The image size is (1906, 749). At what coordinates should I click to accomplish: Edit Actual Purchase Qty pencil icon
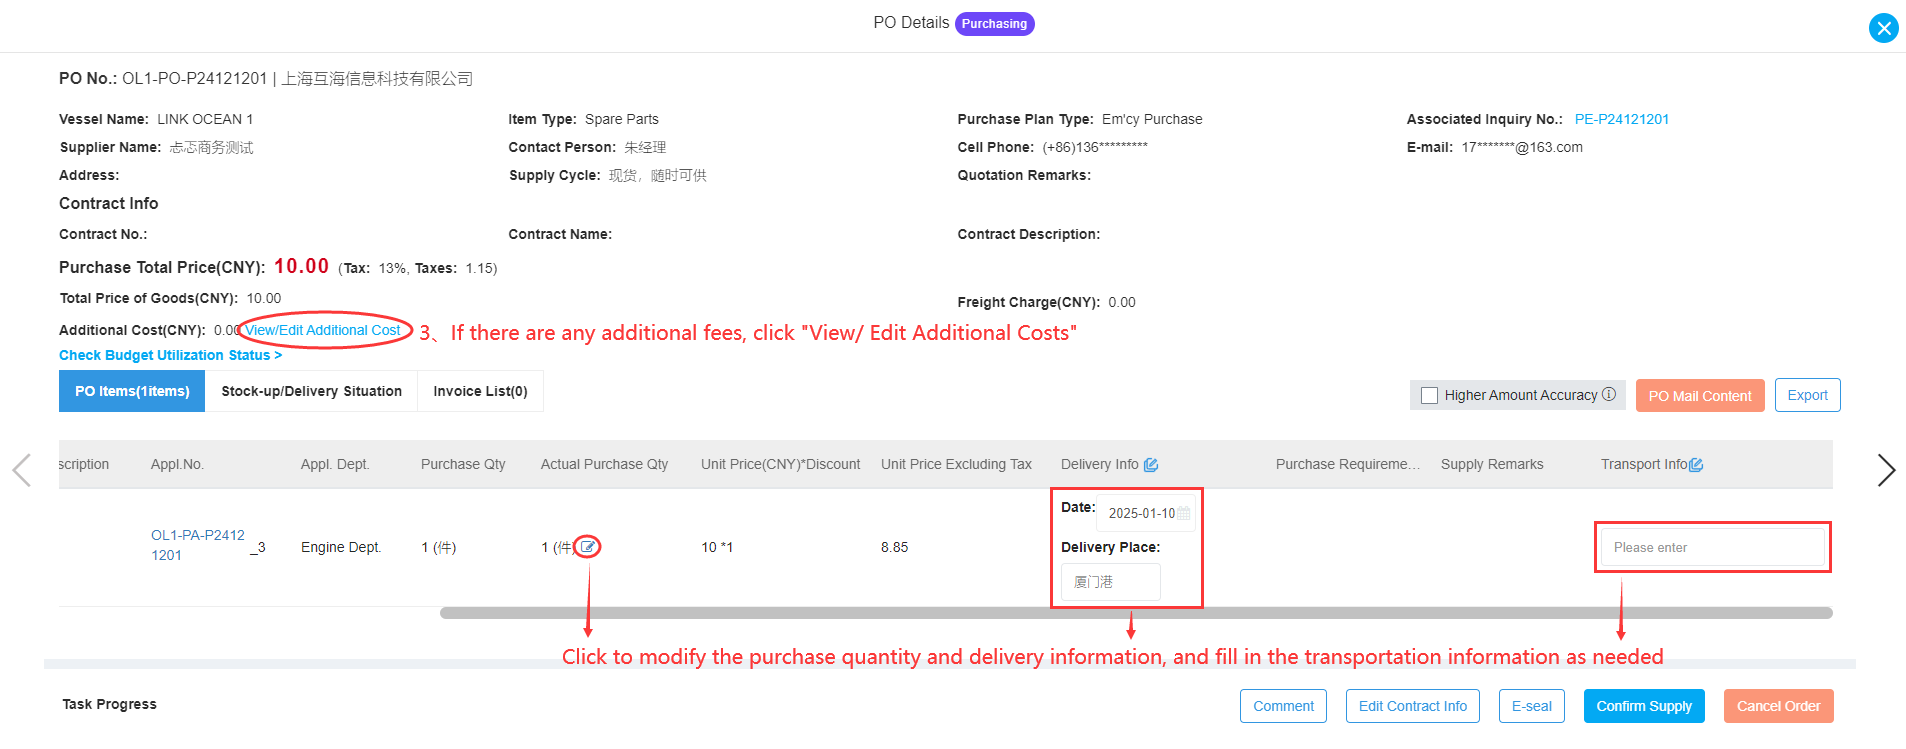[x=588, y=547]
